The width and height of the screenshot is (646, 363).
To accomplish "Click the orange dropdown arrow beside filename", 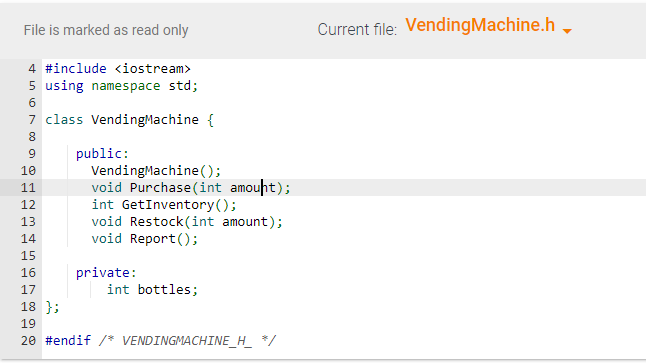I will pyautogui.click(x=567, y=31).
